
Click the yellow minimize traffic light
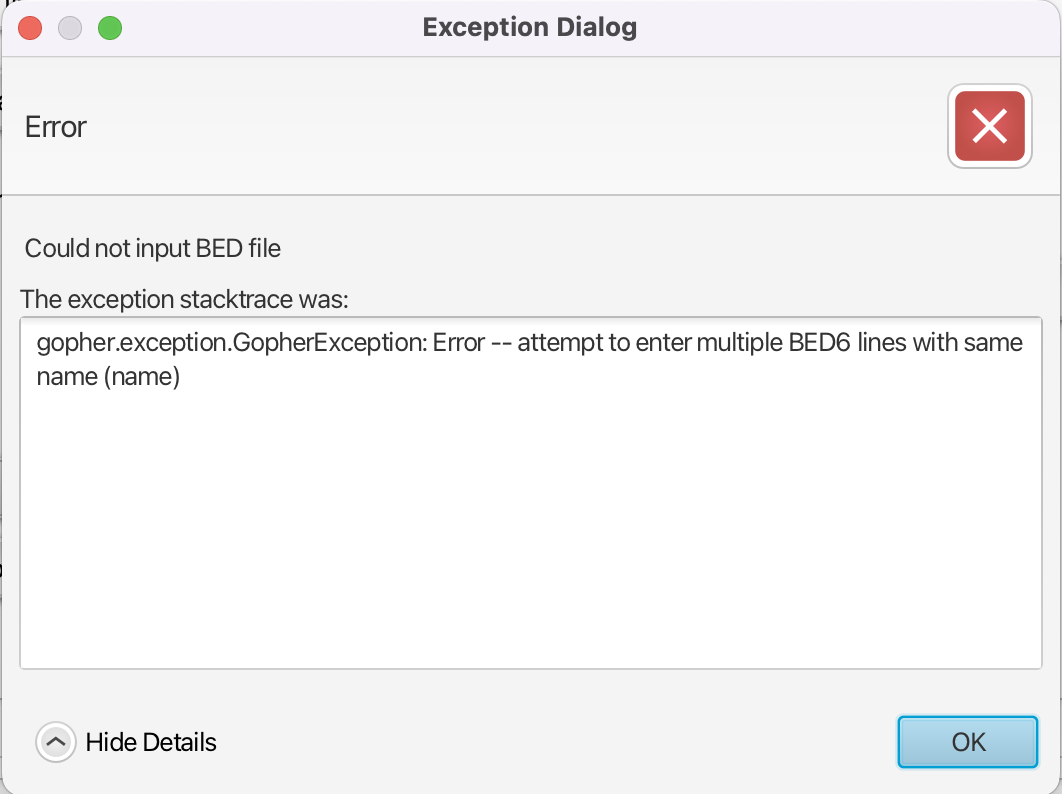click(x=70, y=28)
